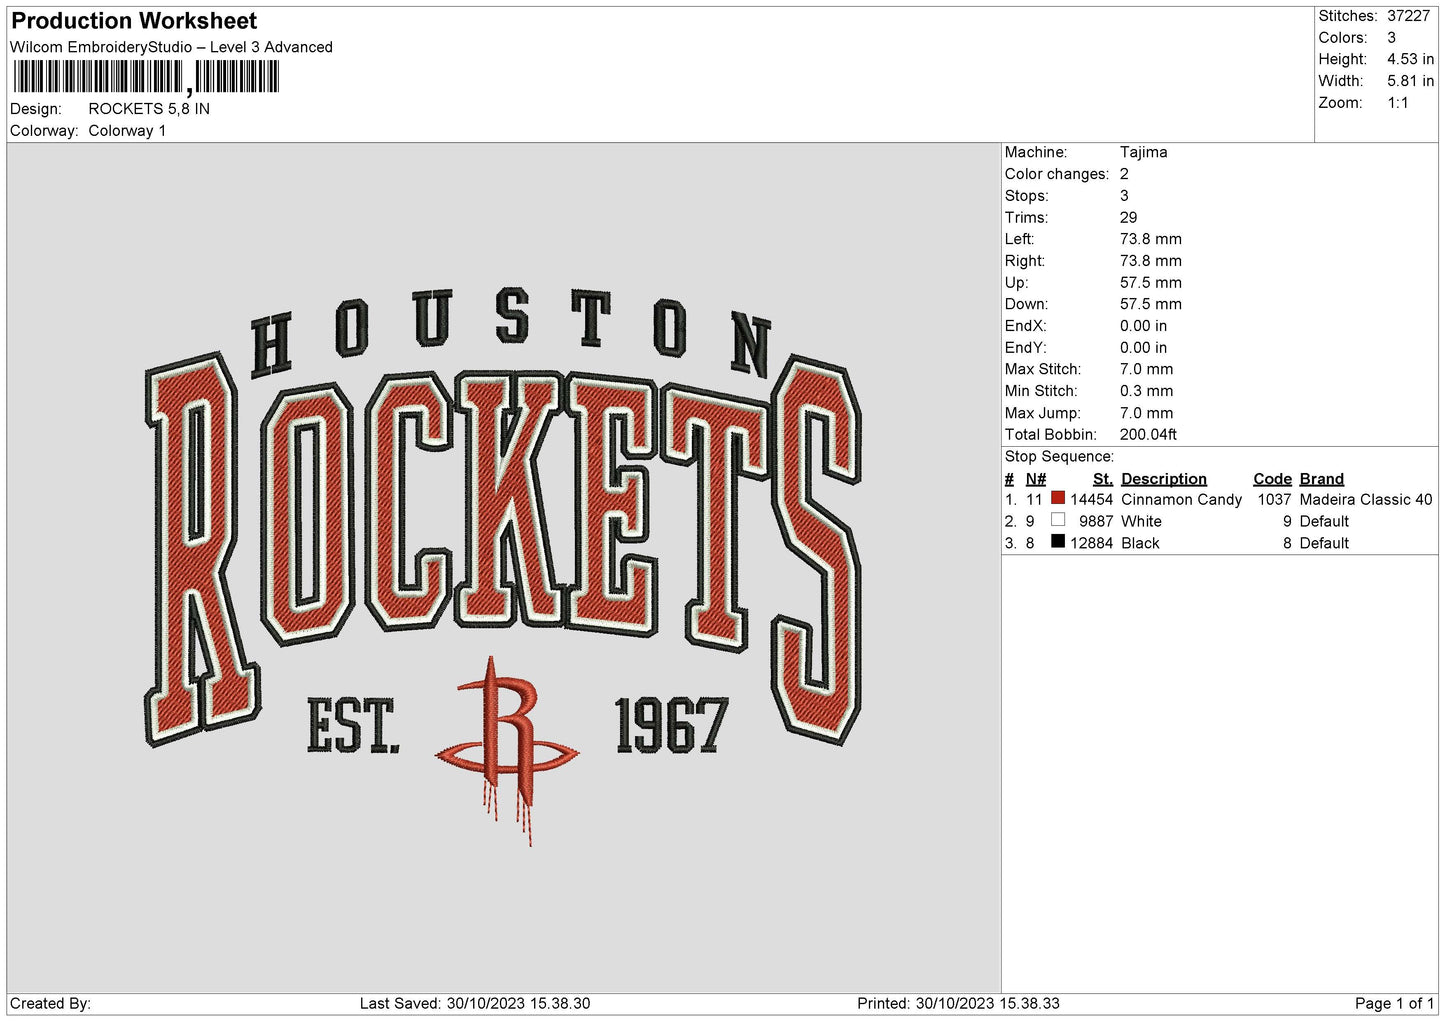This screenshot has width=1445, height=1021.
Task: Click the 'Stop Sequence:' label
Action: [x=1059, y=456]
